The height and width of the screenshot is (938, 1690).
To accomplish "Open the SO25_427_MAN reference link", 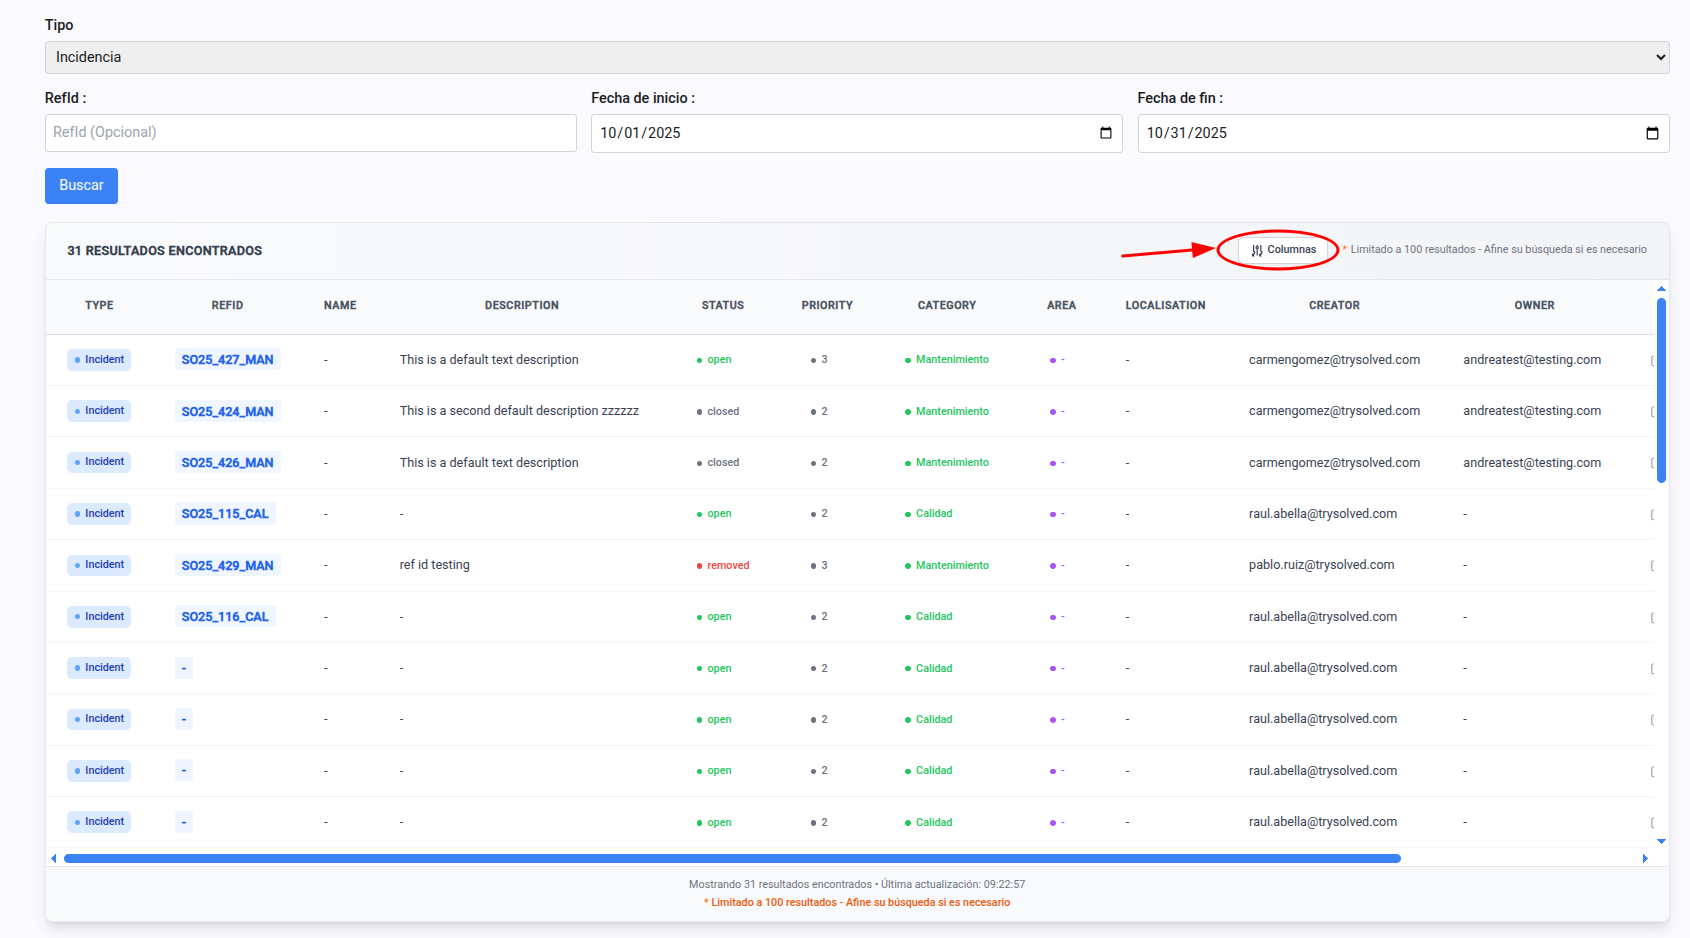I will [x=227, y=360].
